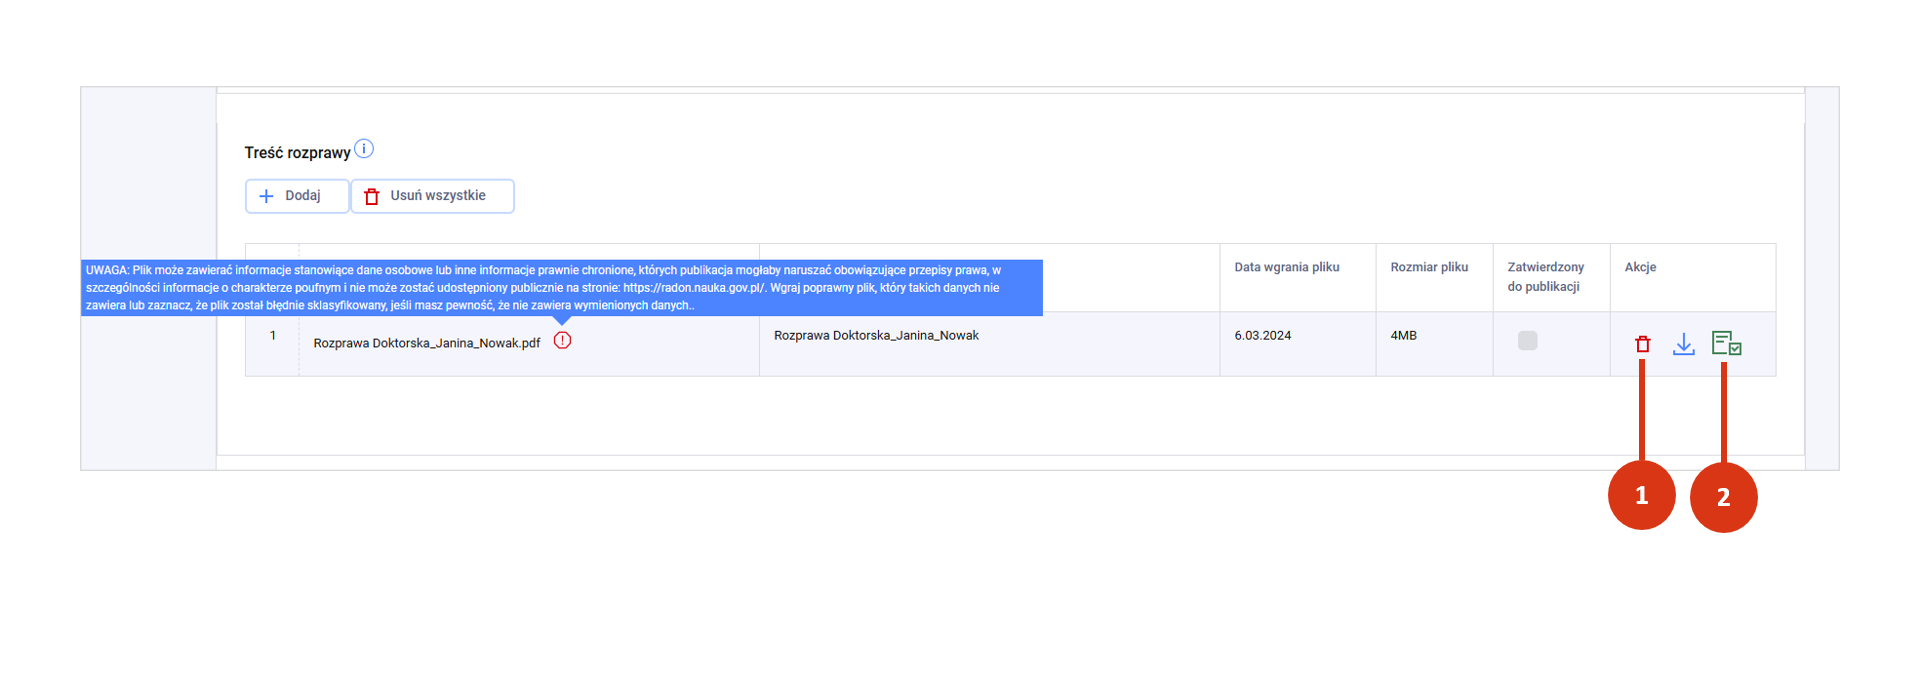
Task: Delete the file using the red trash icon in Akcje
Action: 1642,344
